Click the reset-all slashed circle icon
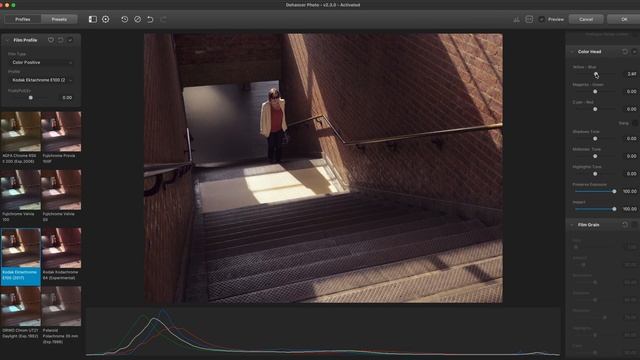The image size is (640, 360). [138, 19]
